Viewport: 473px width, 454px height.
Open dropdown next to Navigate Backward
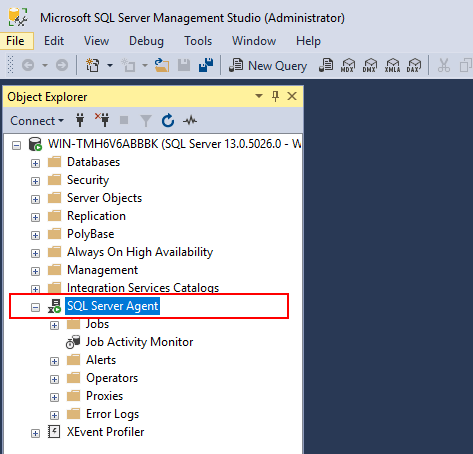45,65
